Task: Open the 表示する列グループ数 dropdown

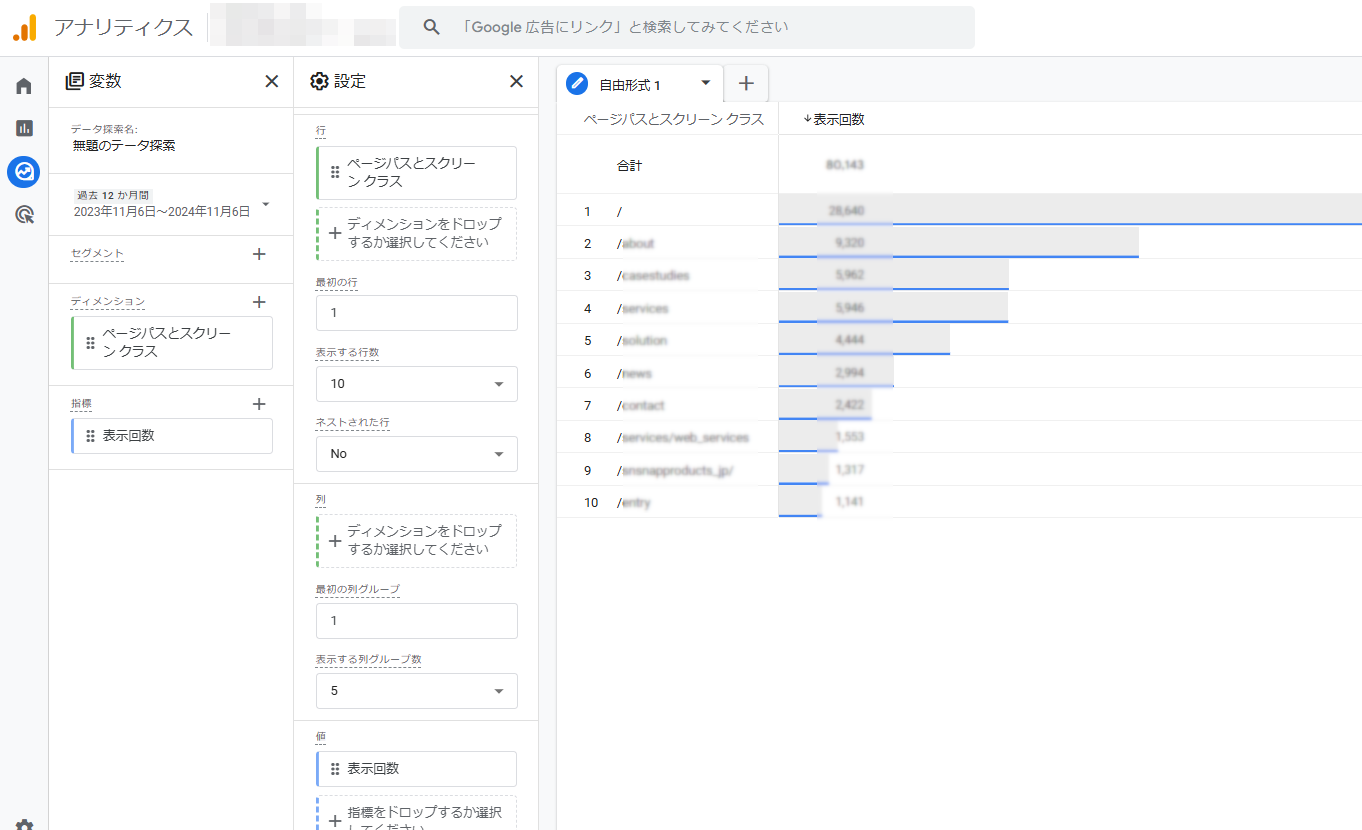Action: [x=417, y=691]
